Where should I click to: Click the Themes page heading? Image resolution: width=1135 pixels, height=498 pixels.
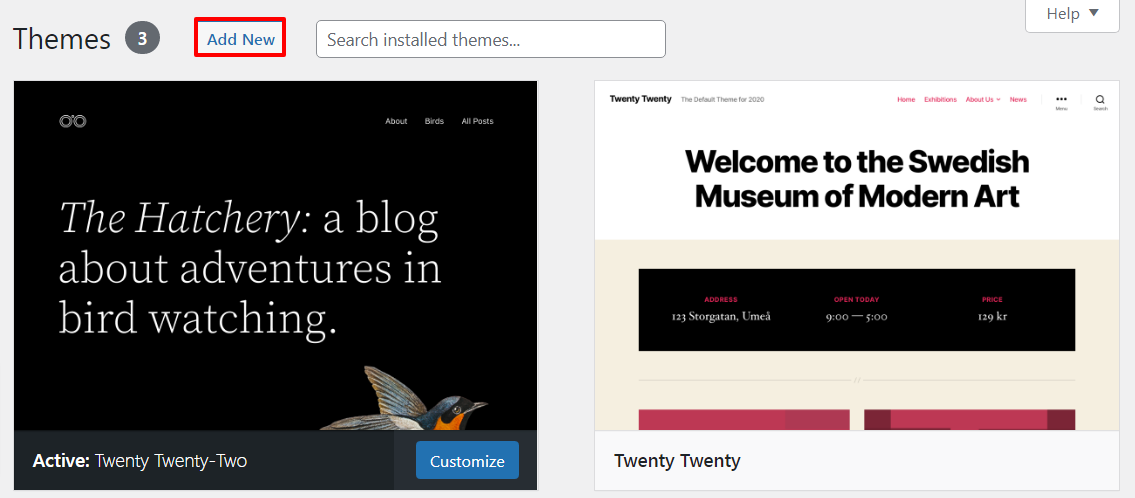(62, 39)
